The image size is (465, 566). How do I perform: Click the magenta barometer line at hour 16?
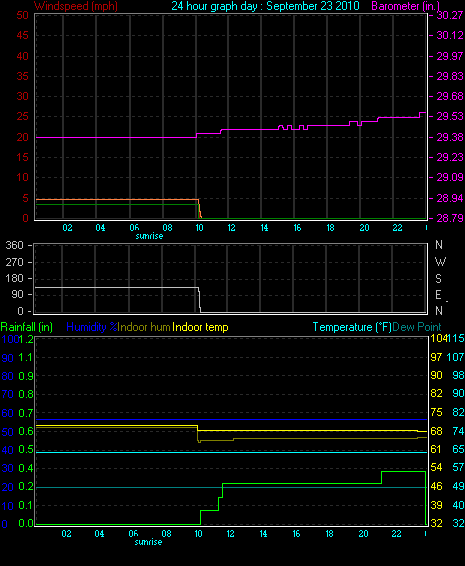tap(297, 129)
